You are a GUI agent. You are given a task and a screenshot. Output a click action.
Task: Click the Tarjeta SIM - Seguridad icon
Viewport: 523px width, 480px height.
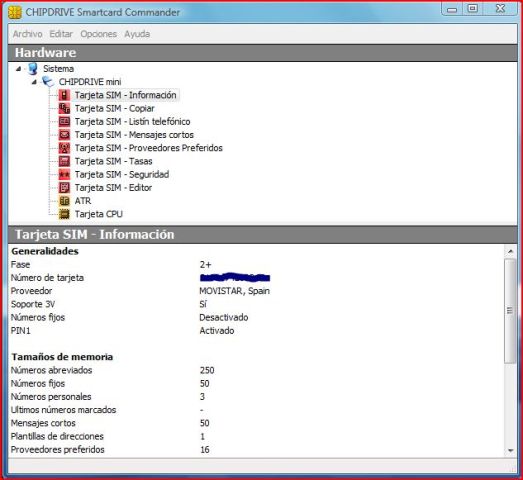[64, 174]
